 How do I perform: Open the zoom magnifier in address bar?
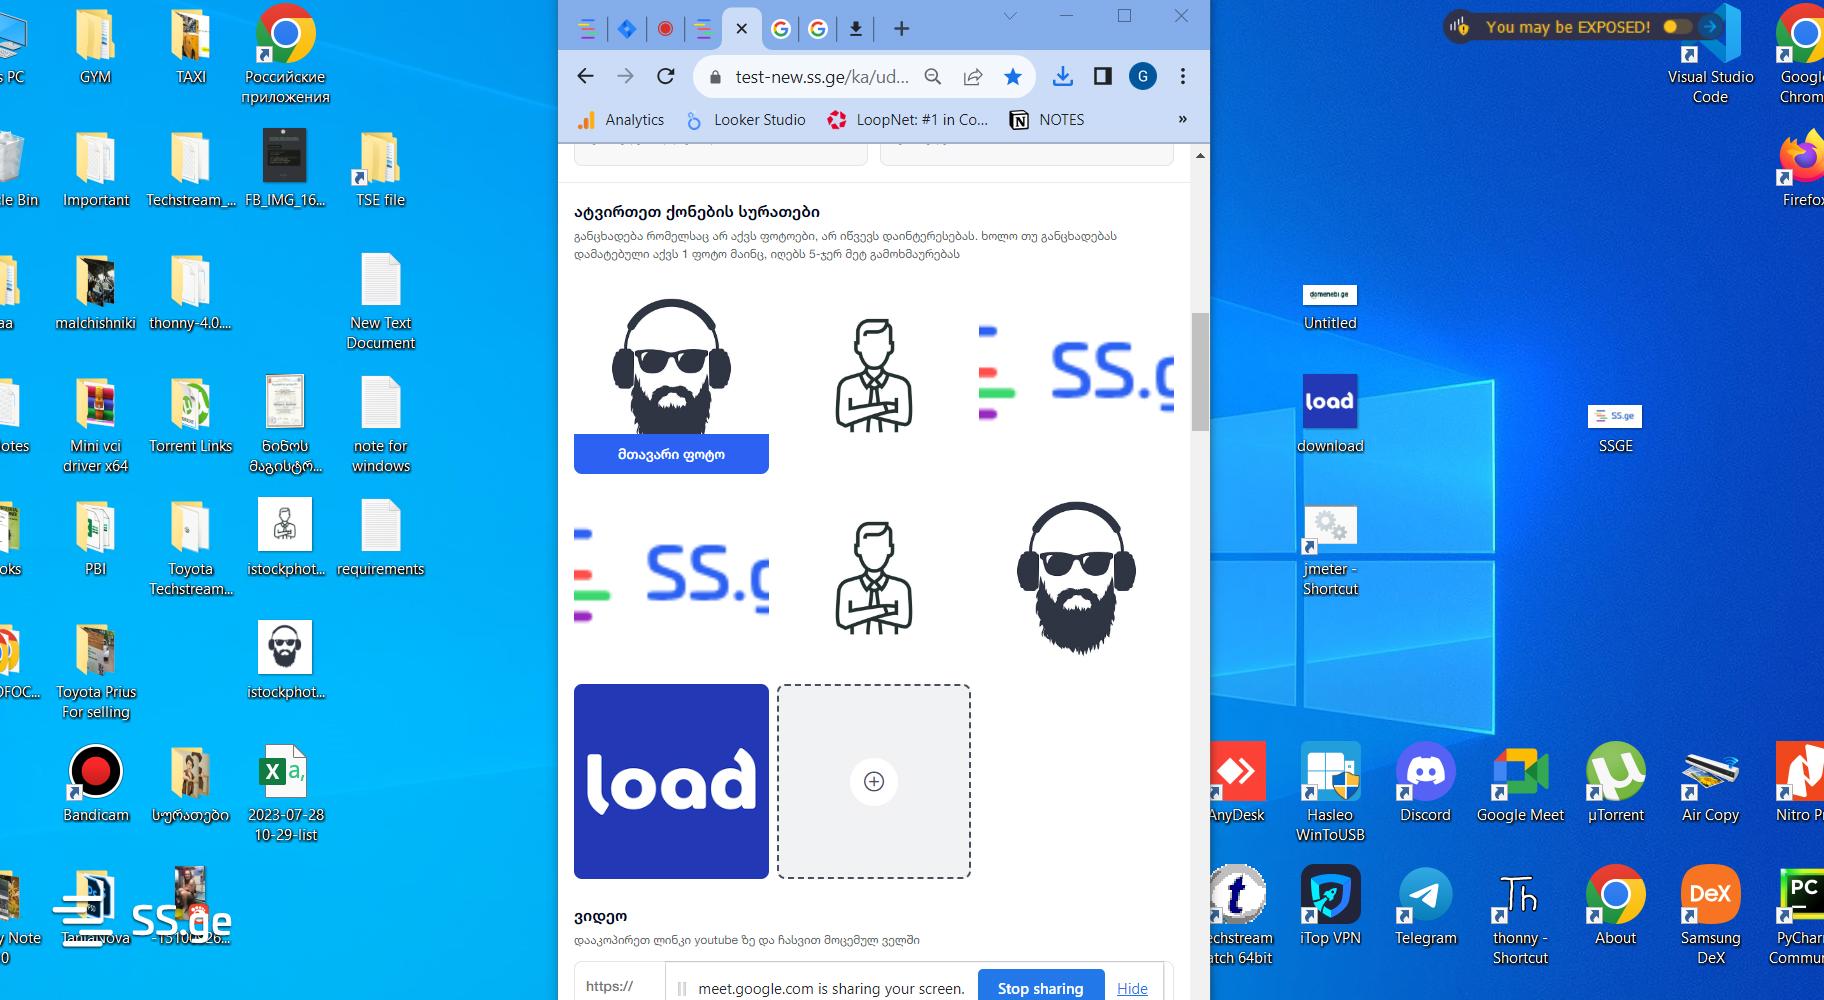pyautogui.click(x=932, y=76)
